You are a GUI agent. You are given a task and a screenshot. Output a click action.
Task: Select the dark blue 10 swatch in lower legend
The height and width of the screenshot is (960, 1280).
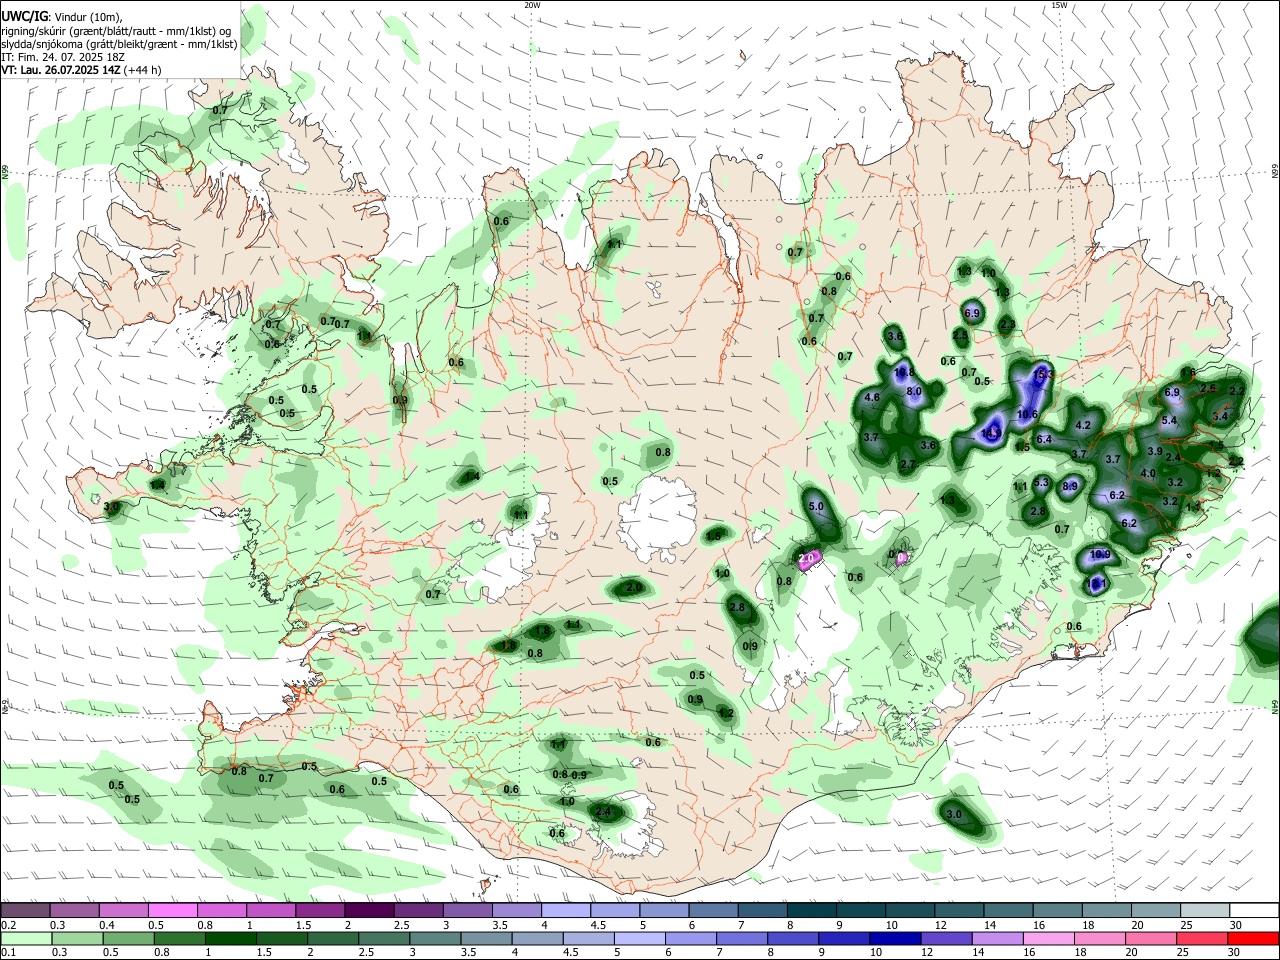(x=896, y=938)
